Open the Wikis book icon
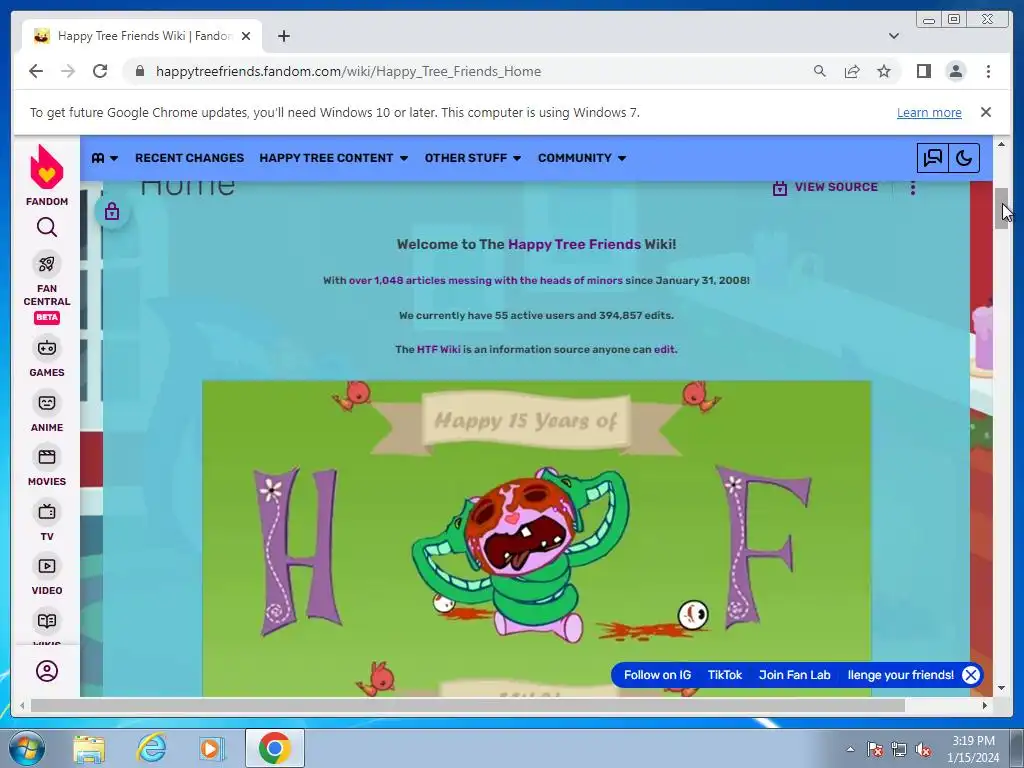The width and height of the screenshot is (1024, 768). click(46, 621)
